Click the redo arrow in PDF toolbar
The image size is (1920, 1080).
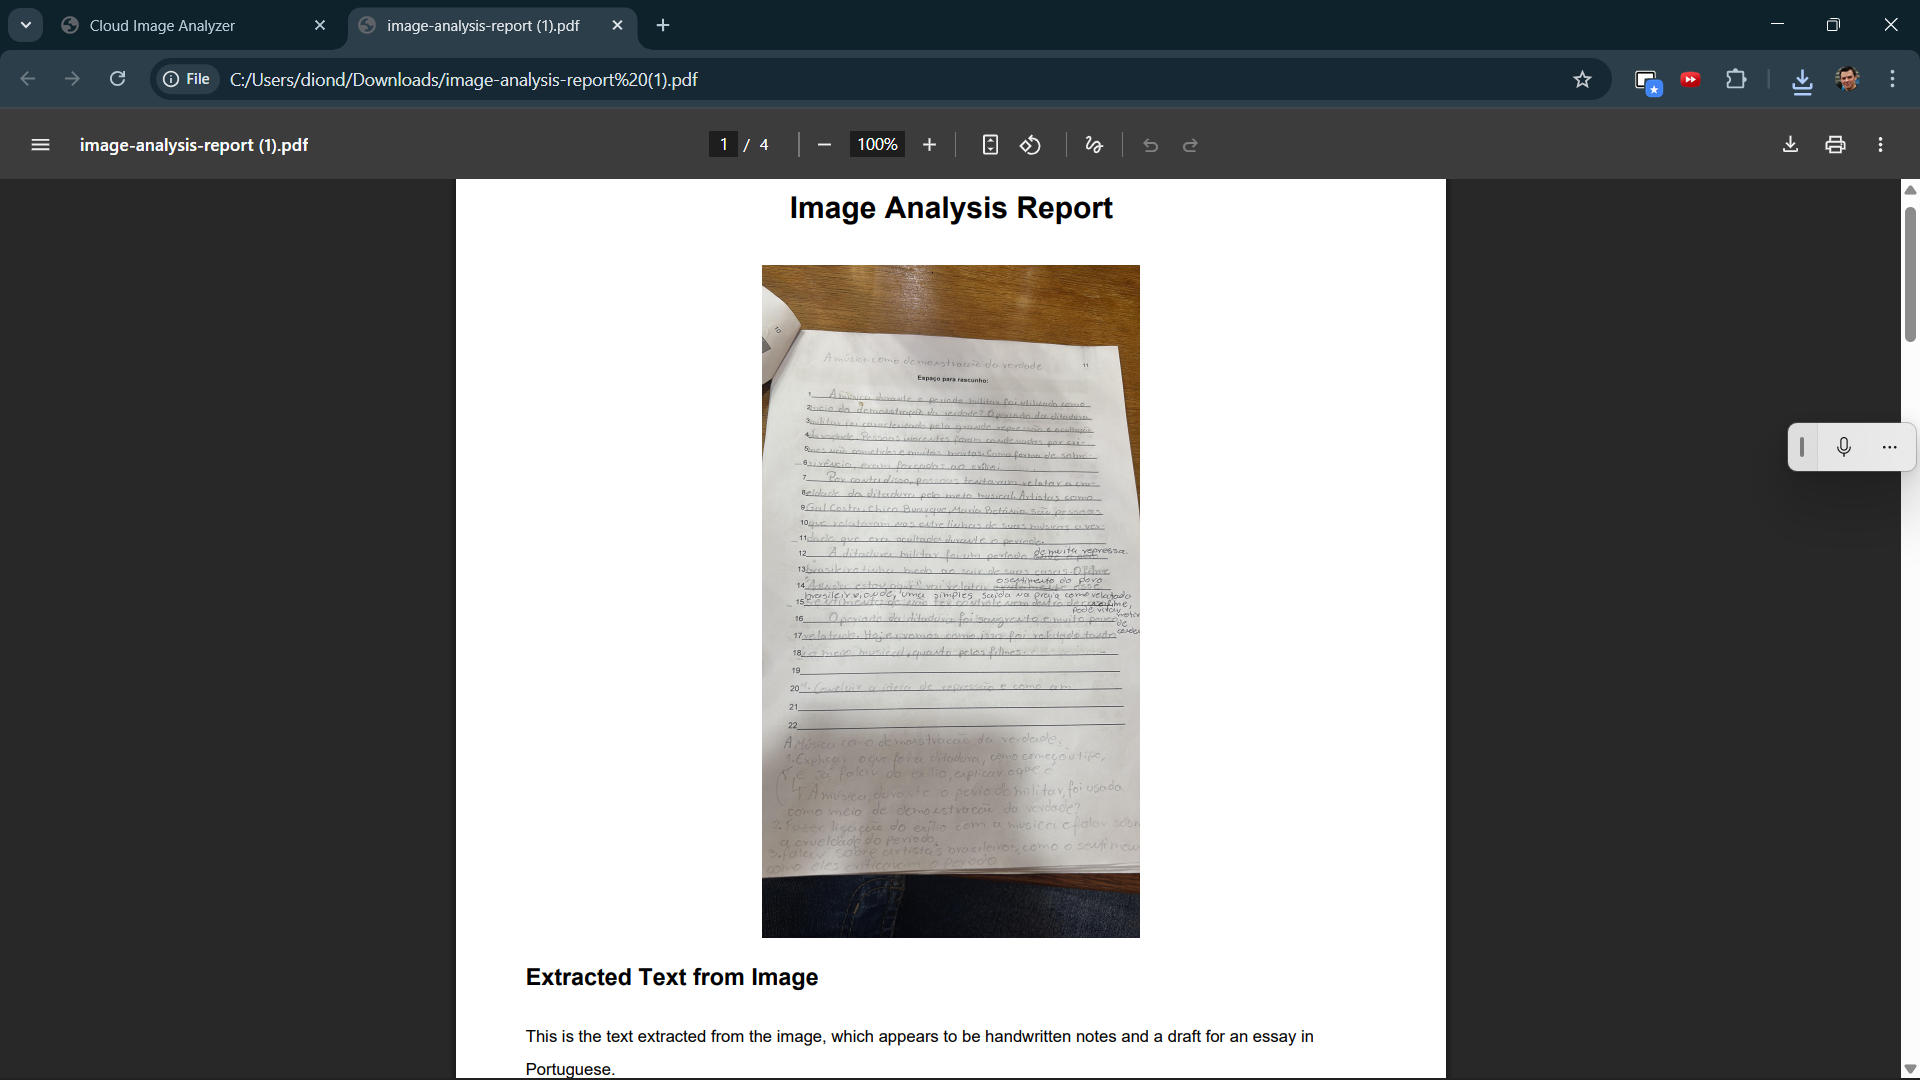pyautogui.click(x=1190, y=145)
